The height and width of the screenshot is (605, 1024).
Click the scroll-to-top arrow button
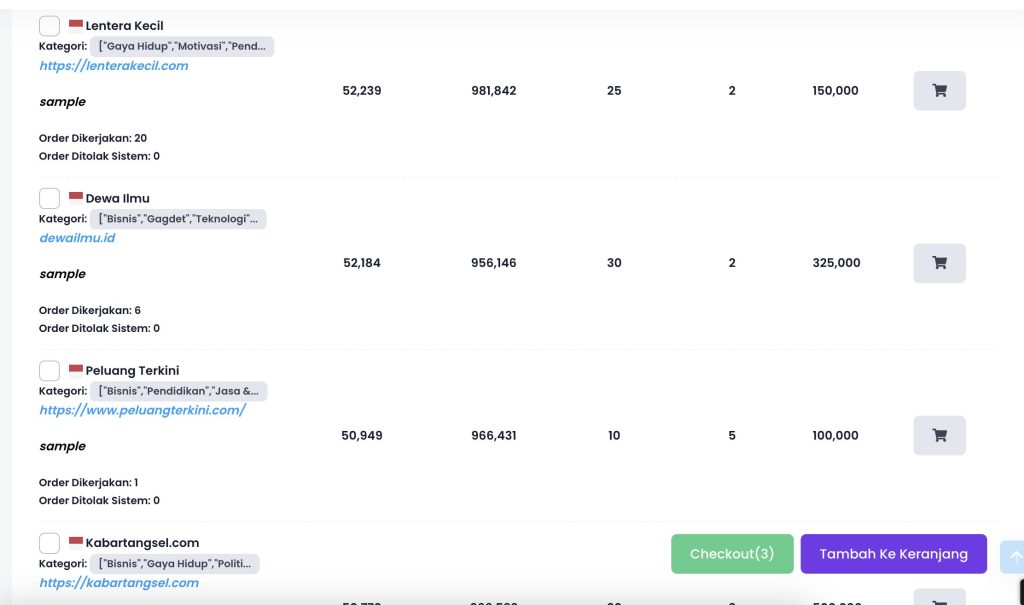[1014, 556]
